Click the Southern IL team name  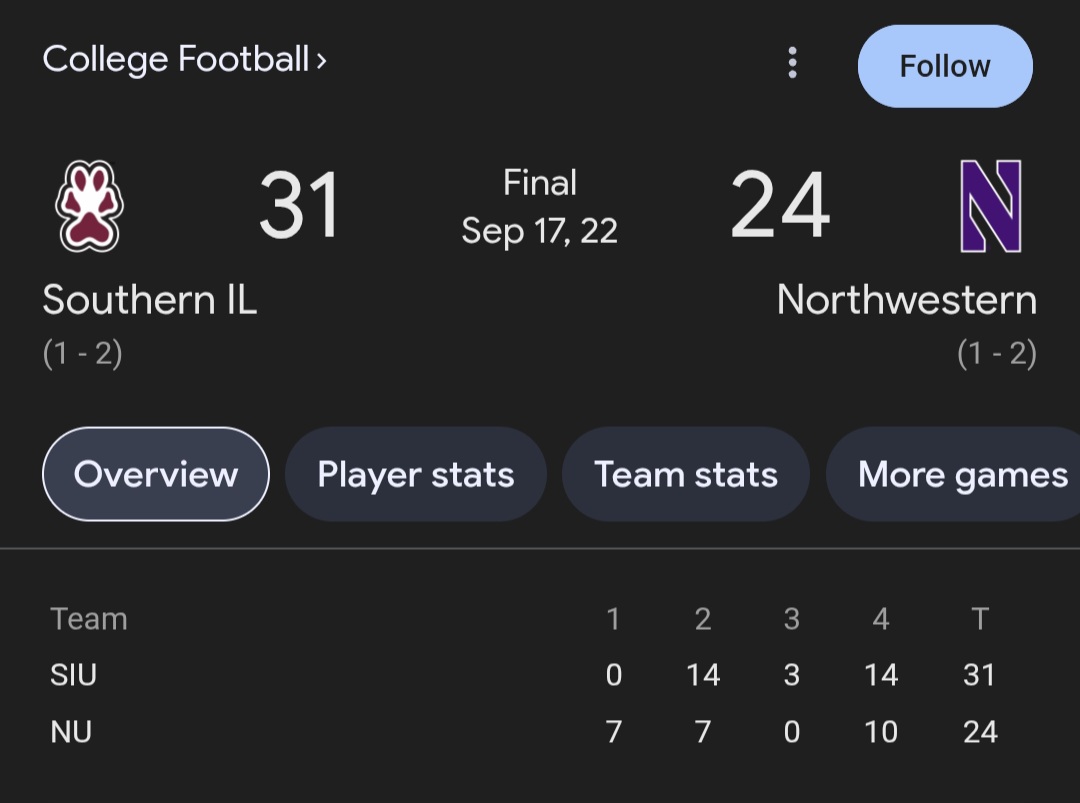149,300
